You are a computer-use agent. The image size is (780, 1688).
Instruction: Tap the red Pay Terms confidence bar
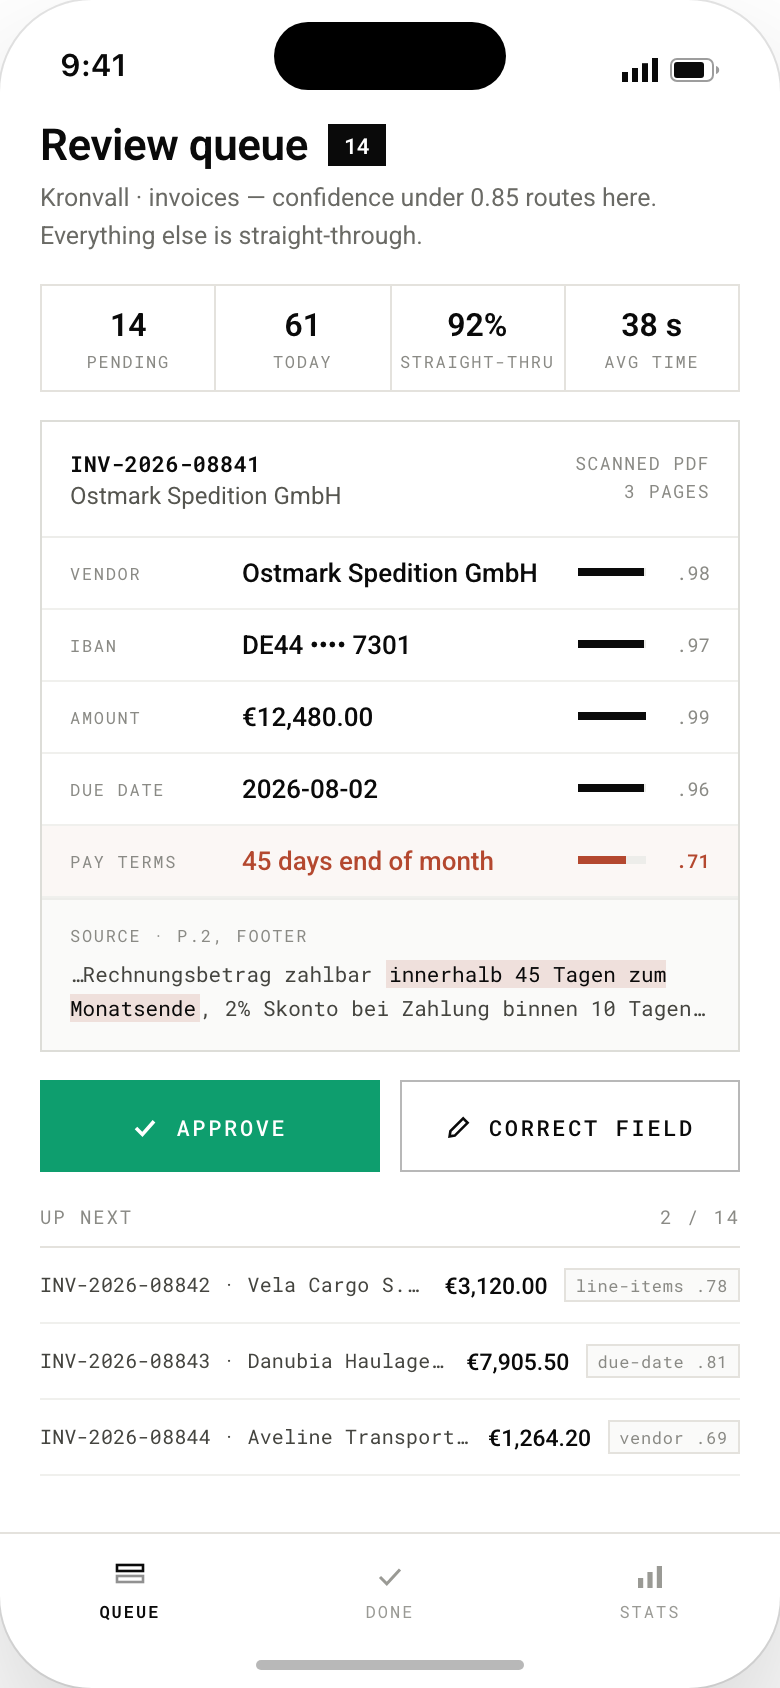pos(612,861)
